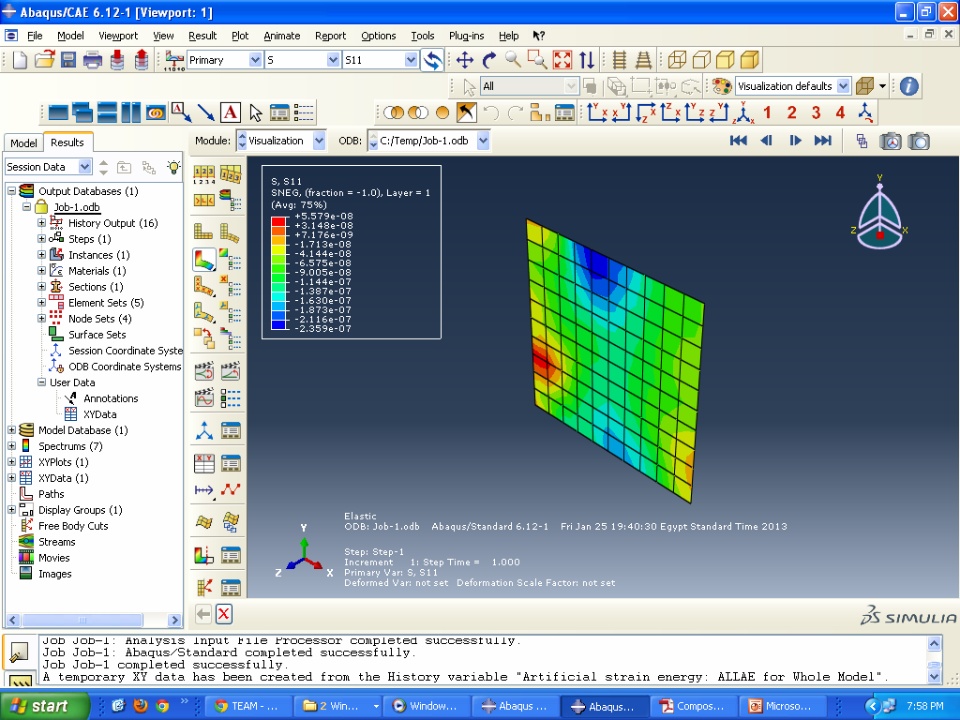Viewport: 960px width, 720px height.
Task: Open the Plug-ins menu
Action: click(467, 36)
